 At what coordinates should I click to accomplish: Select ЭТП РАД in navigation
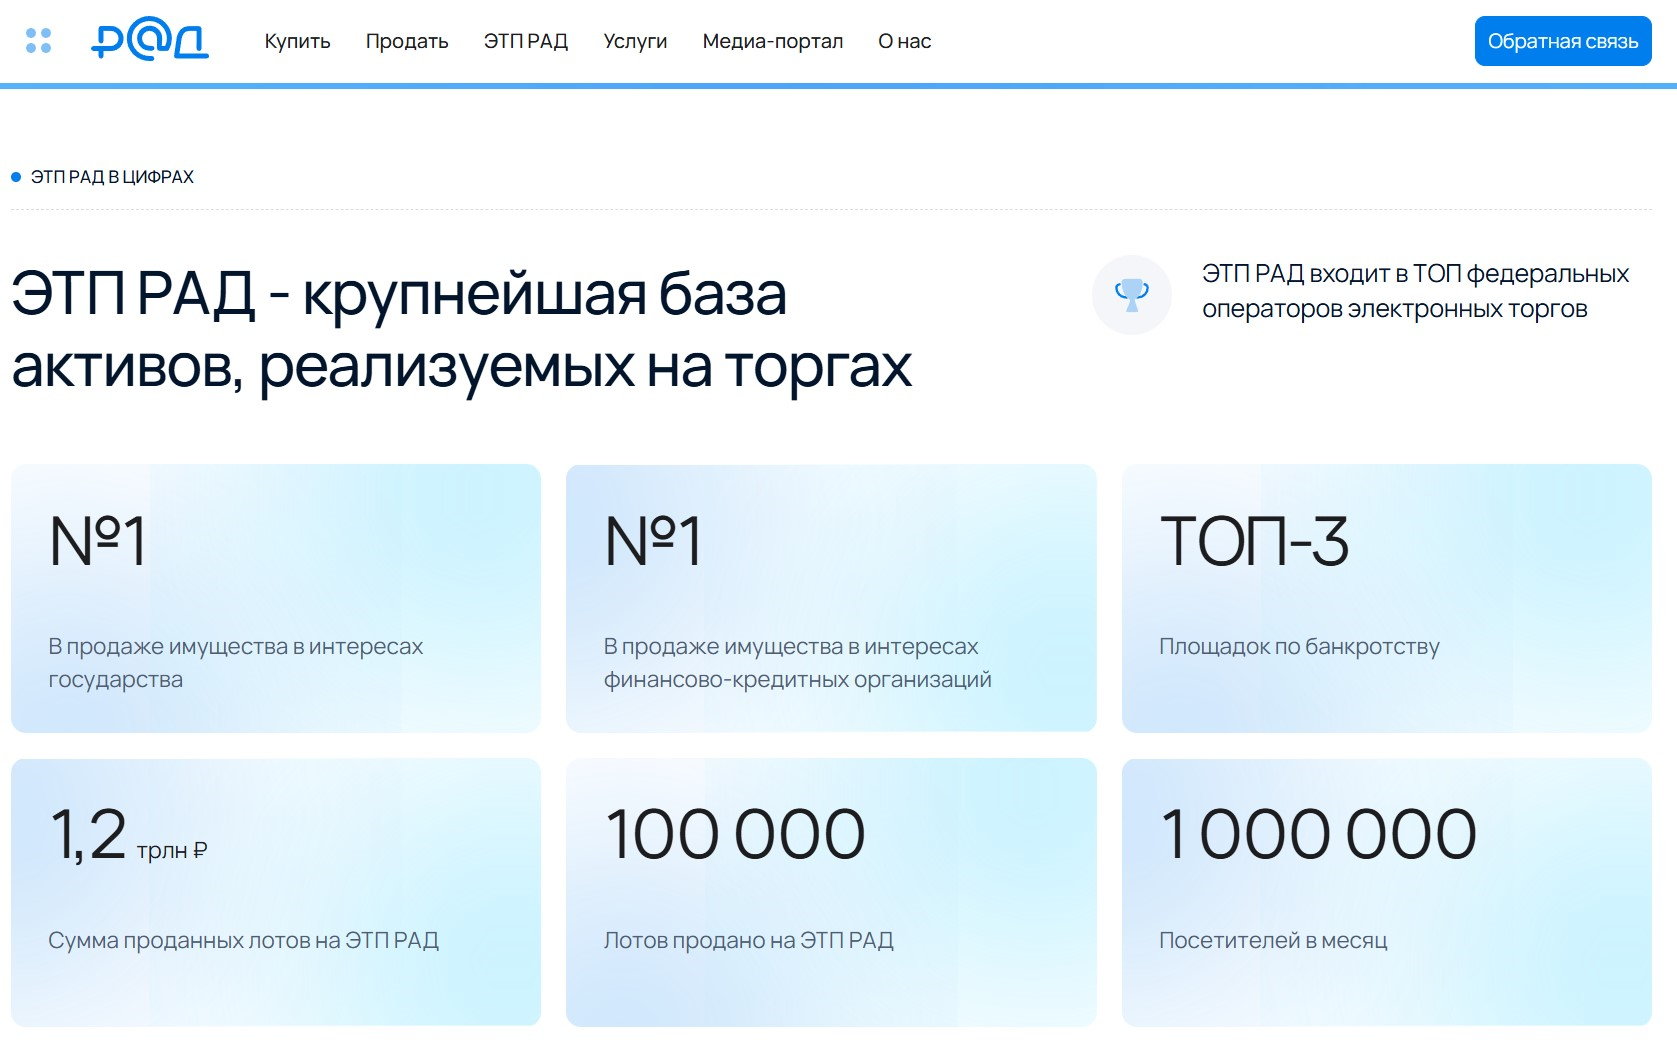[x=525, y=41]
